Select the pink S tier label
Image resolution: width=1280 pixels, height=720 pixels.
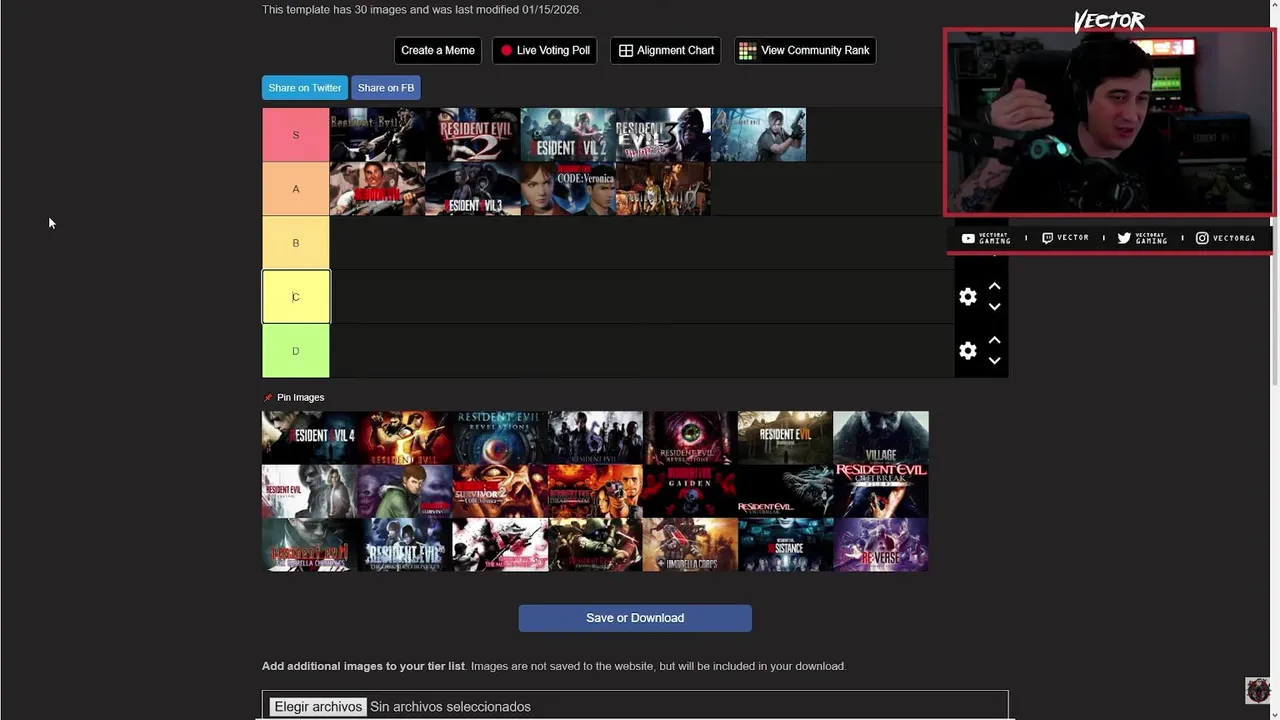tap(296, 135)
